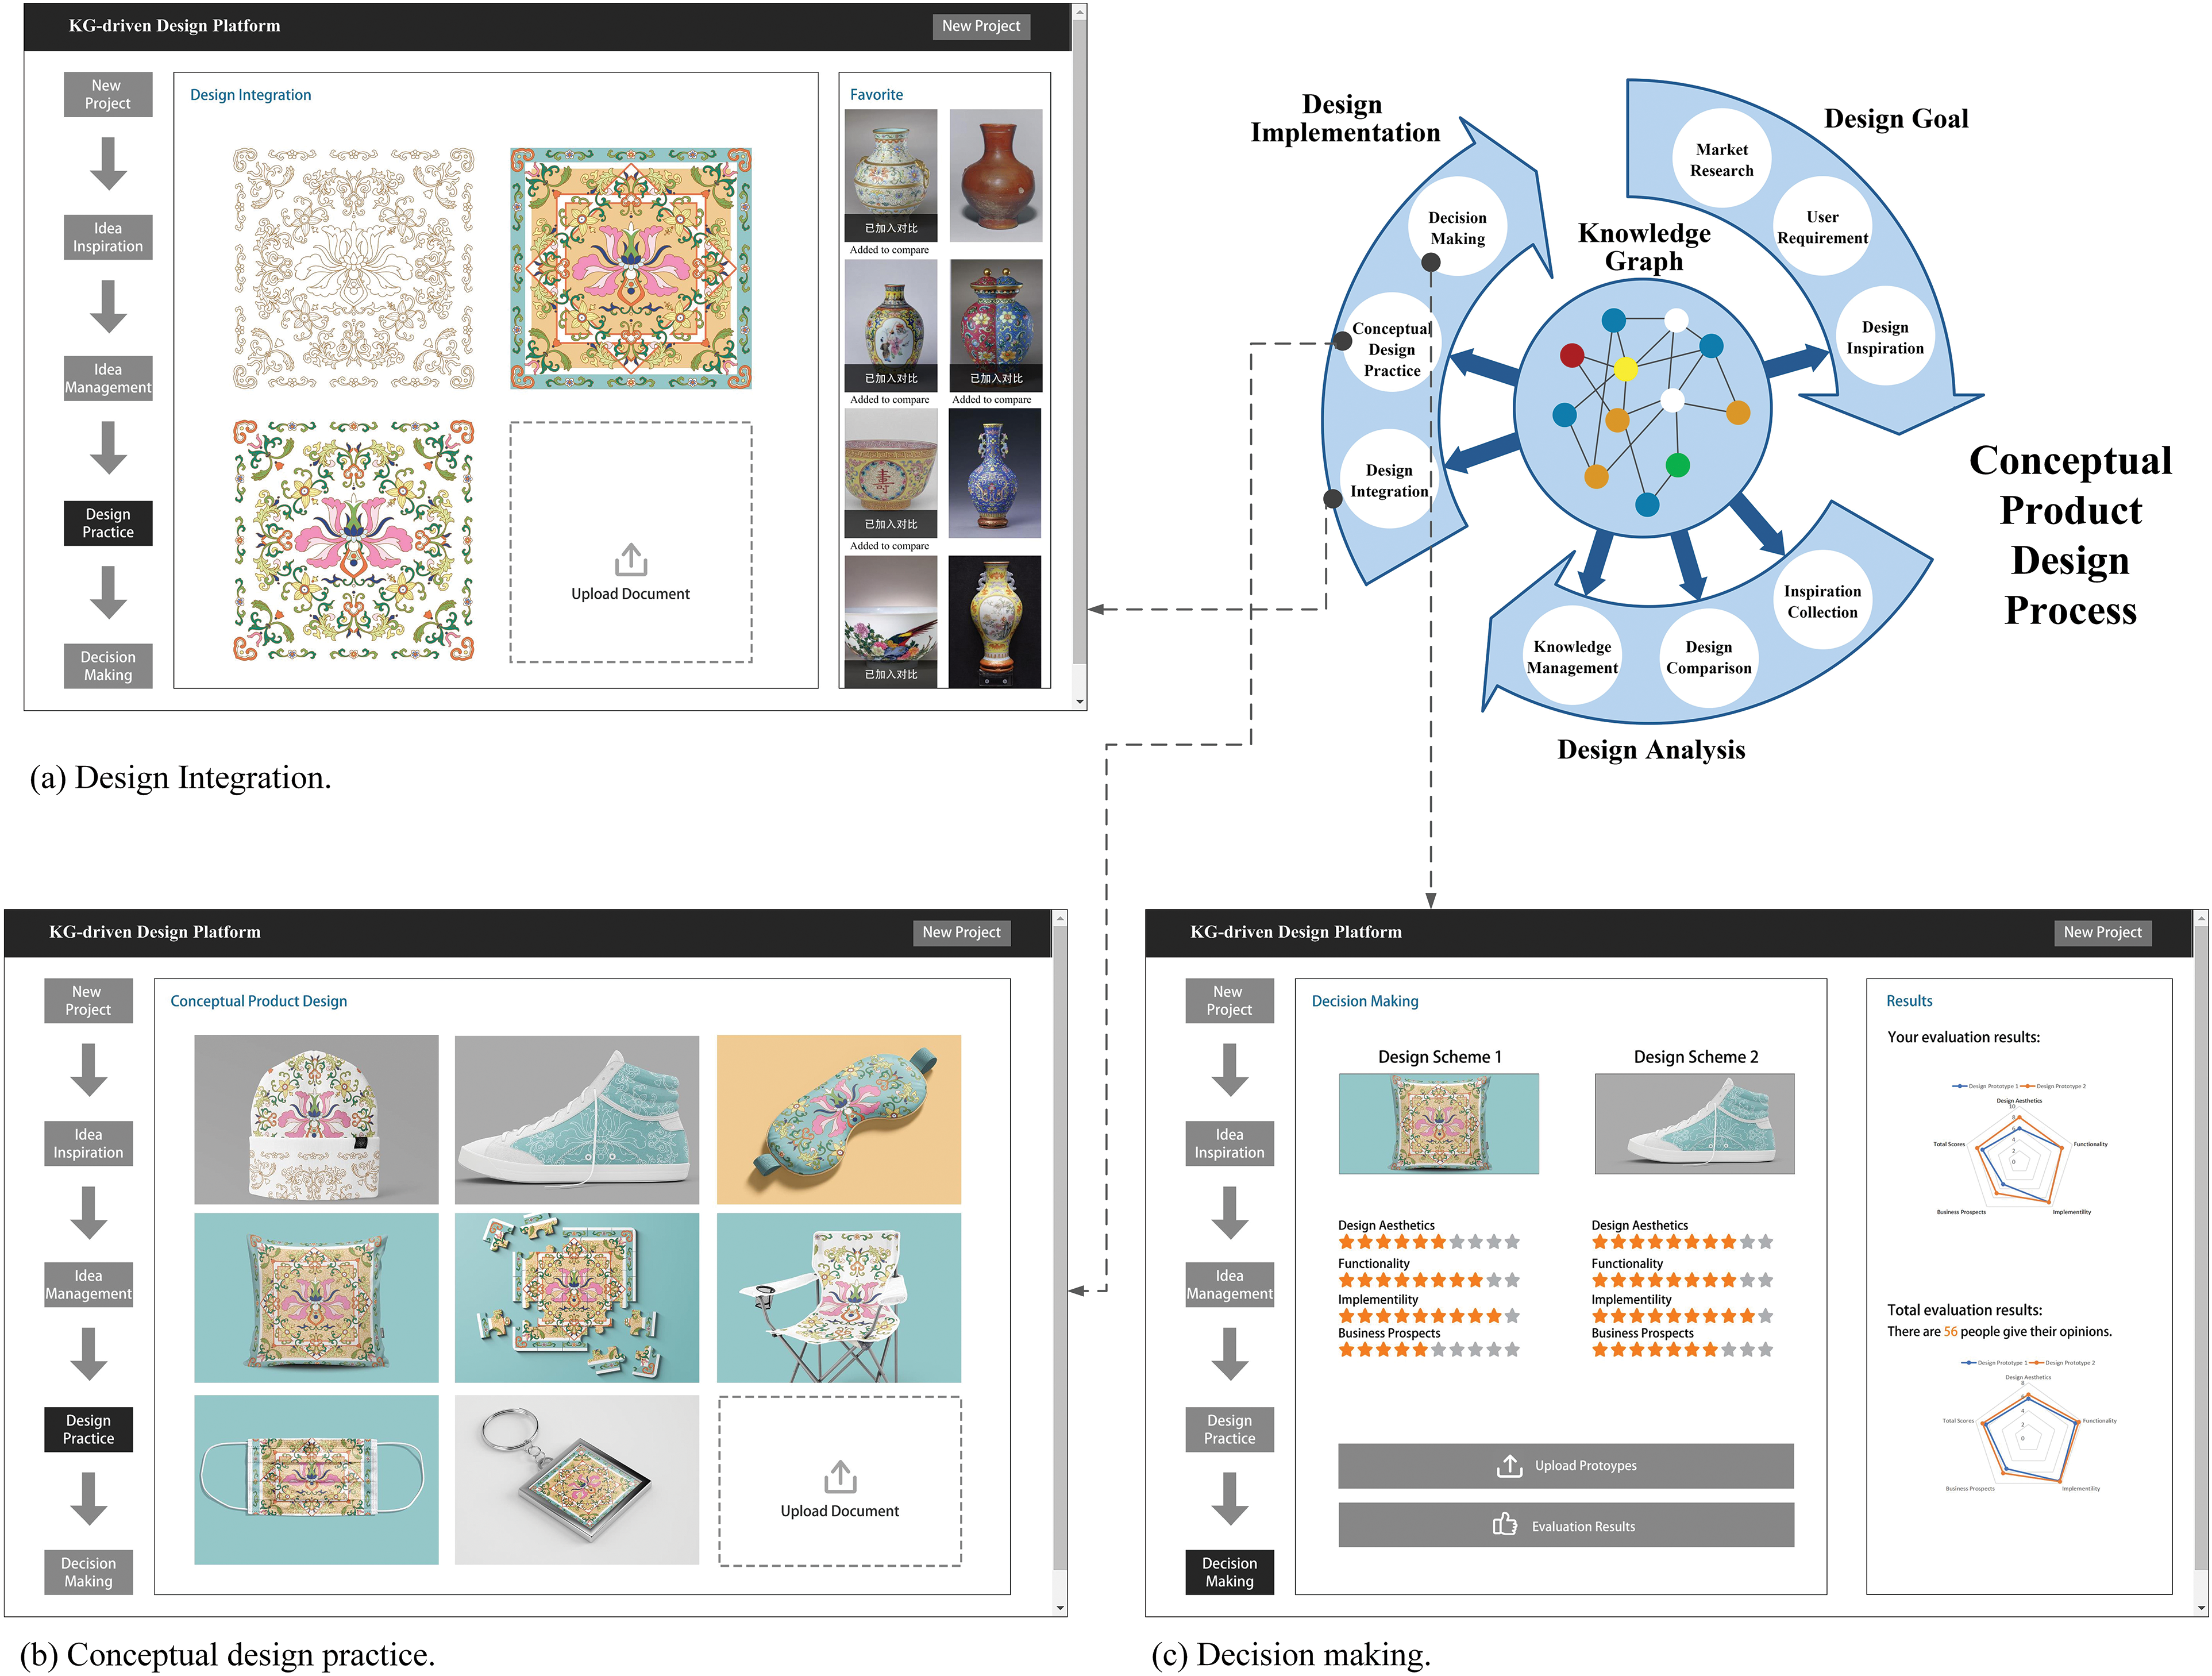Open Idea Management step in bottom-left sidebar
This screenshot has height=1676, width=2212.
tap(88, 1285)
